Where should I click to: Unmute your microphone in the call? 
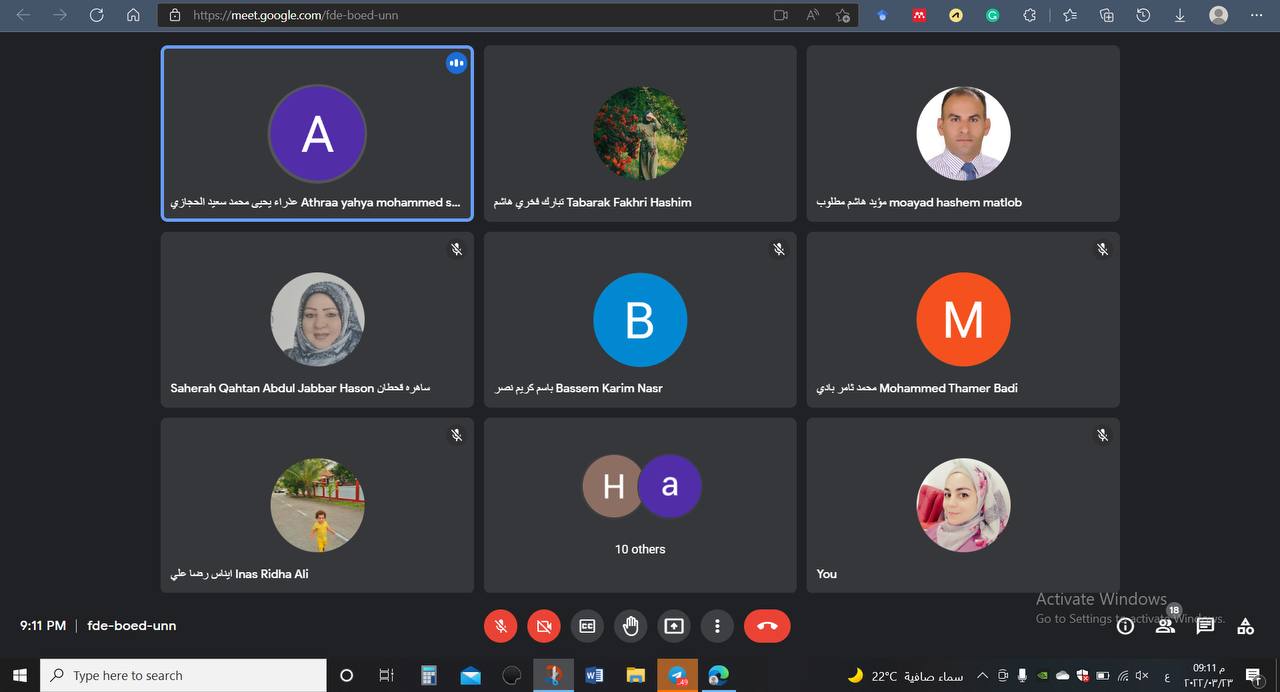pyautogui.click(x=501, y=626)
